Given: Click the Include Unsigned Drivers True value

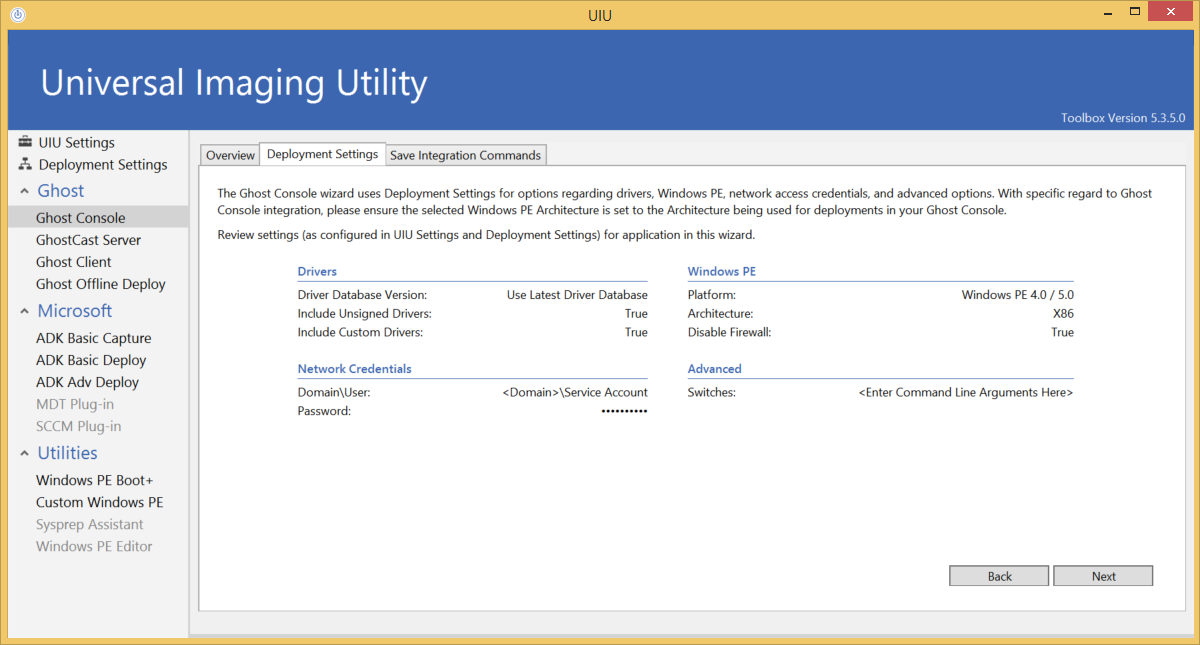Looking at the screenshot, I should [x=636, y=314].
